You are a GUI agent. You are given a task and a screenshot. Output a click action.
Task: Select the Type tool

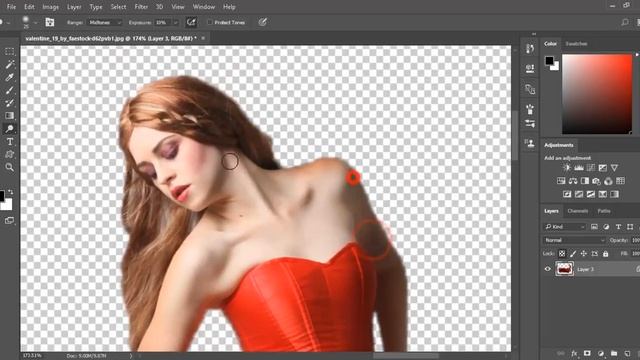(9, 142)
